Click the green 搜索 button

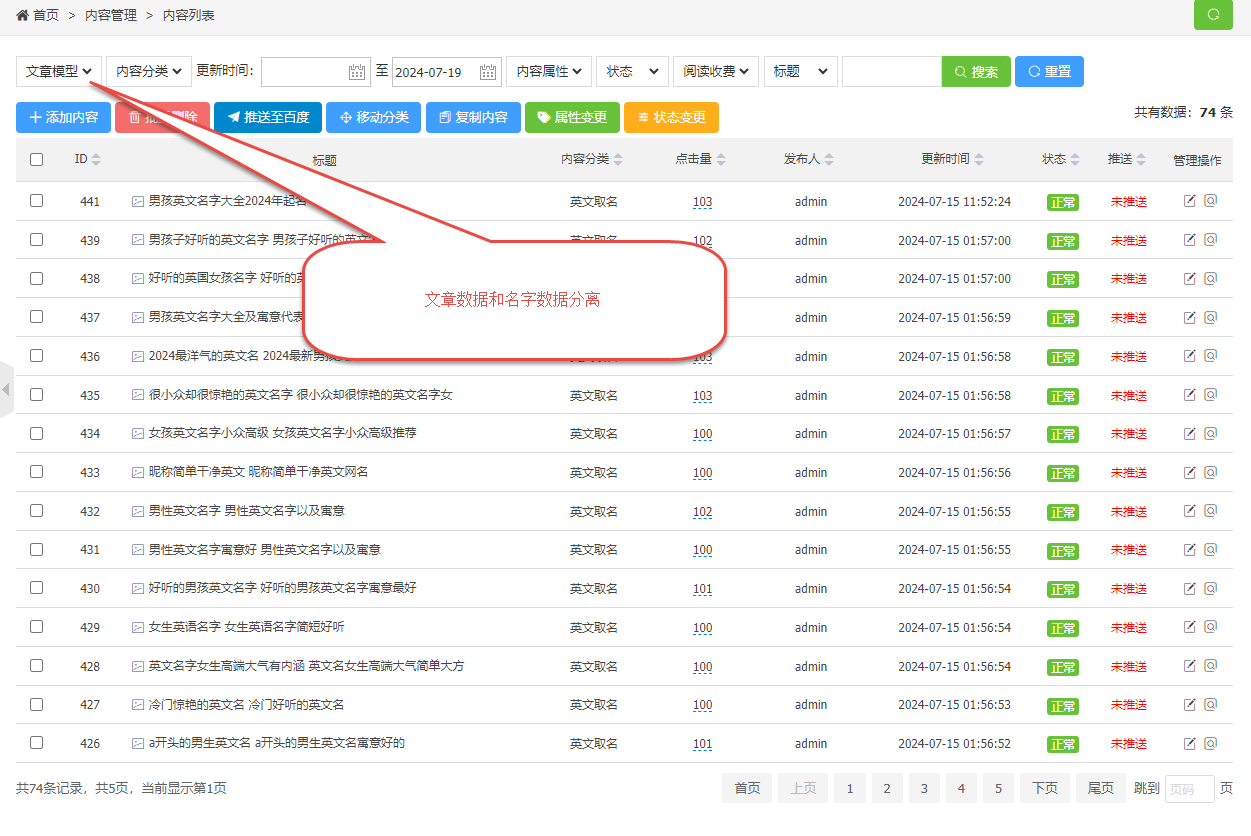pos(976,72)
